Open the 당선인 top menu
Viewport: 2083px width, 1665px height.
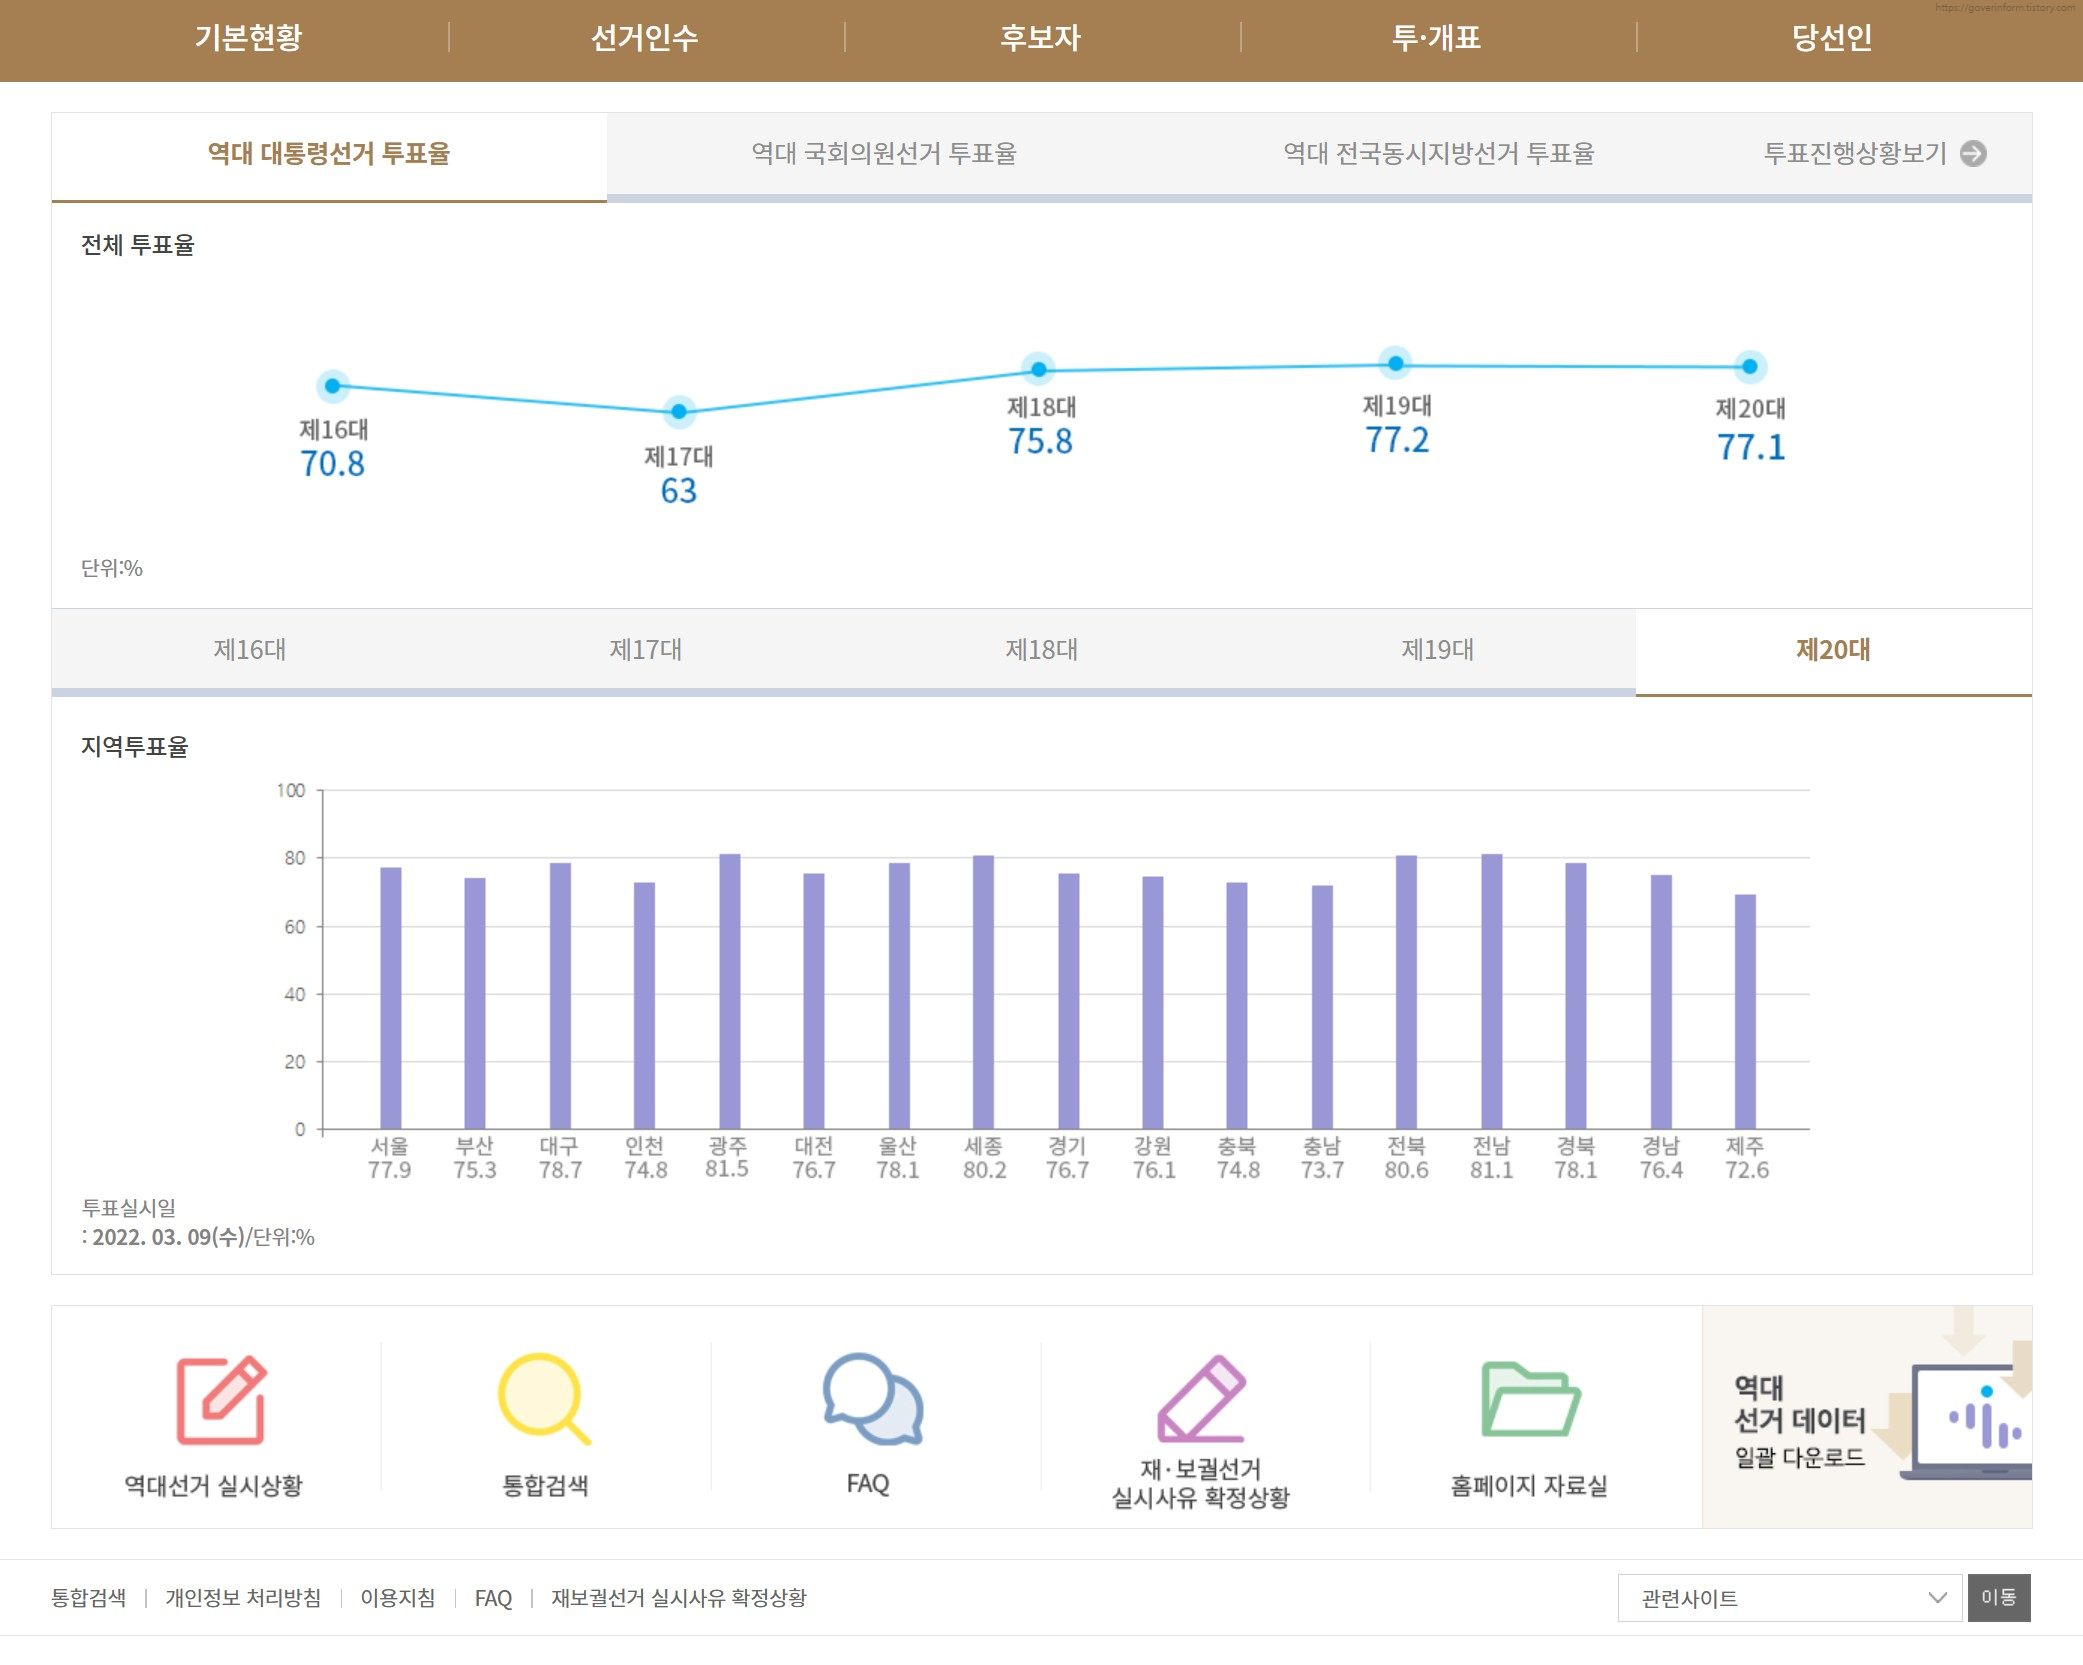[1831, 38]
